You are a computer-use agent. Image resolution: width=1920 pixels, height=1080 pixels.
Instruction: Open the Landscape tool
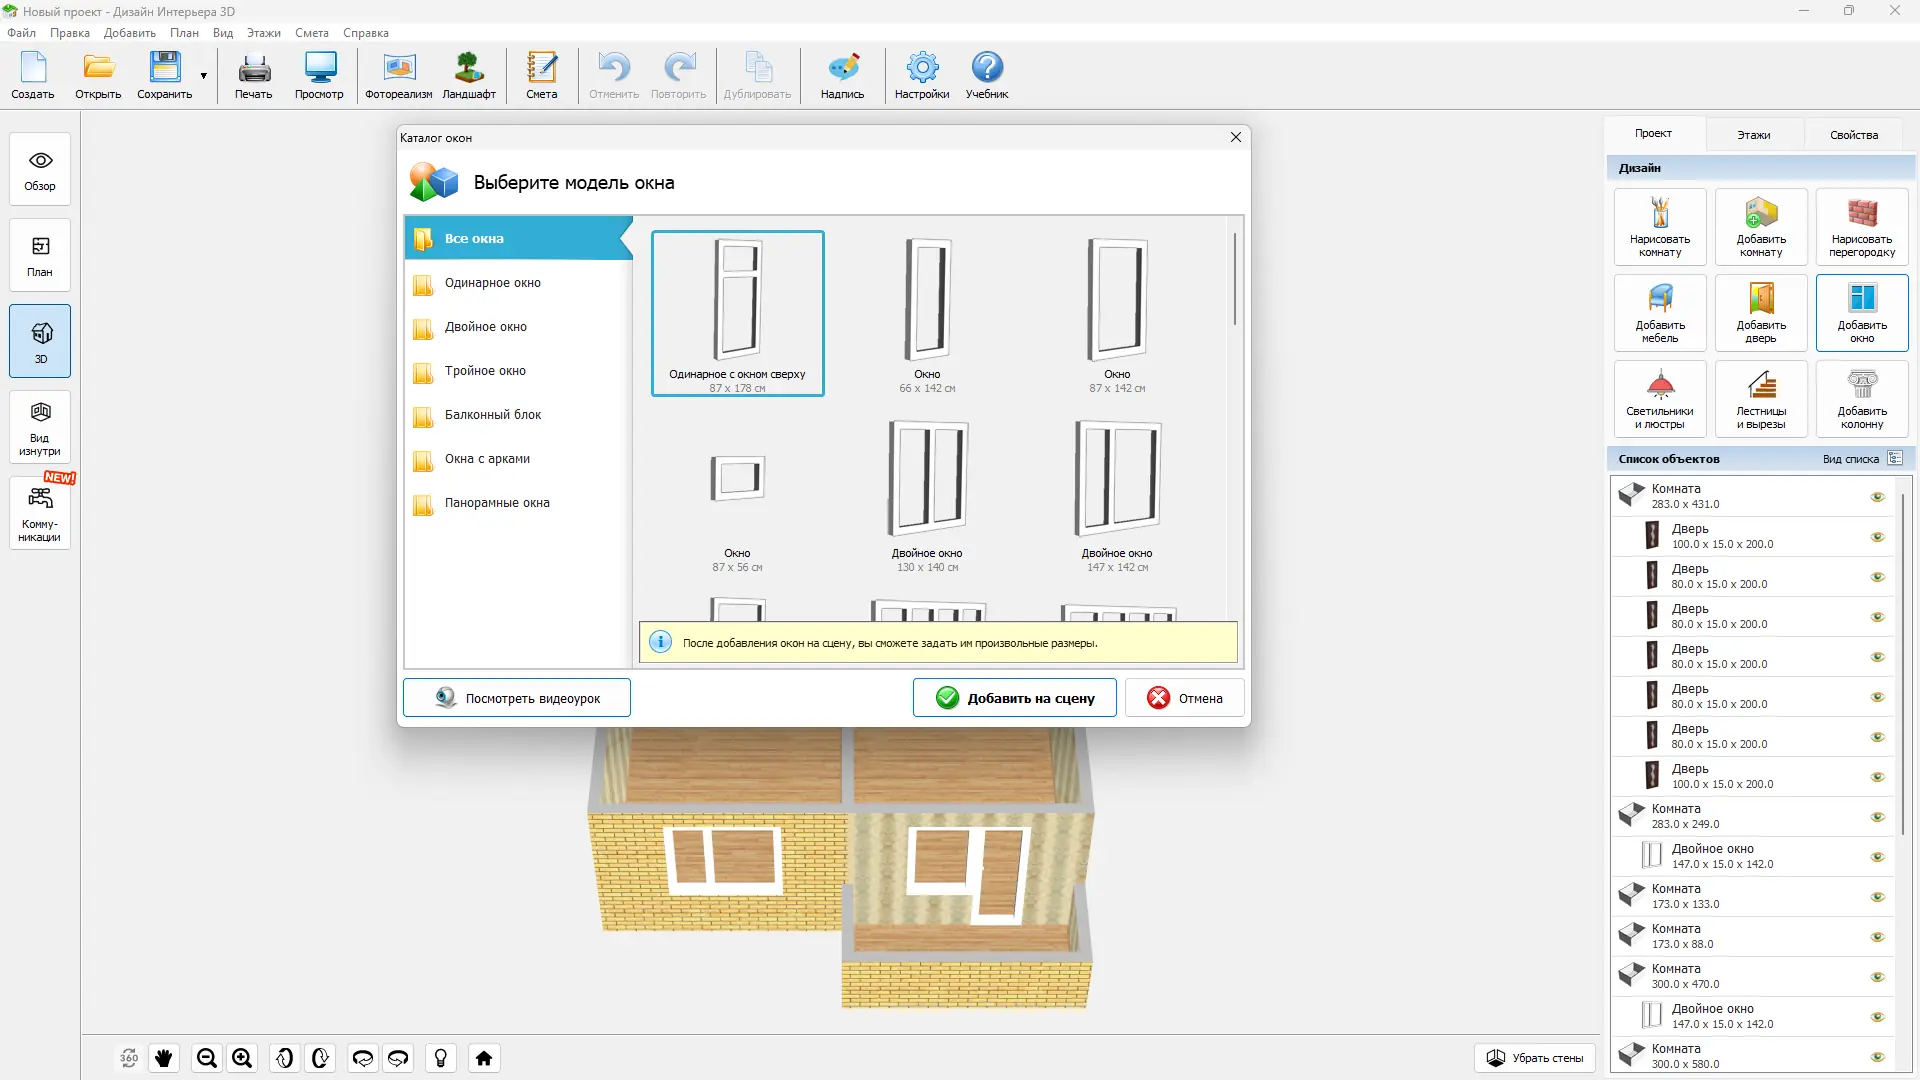tap(469, 75)
